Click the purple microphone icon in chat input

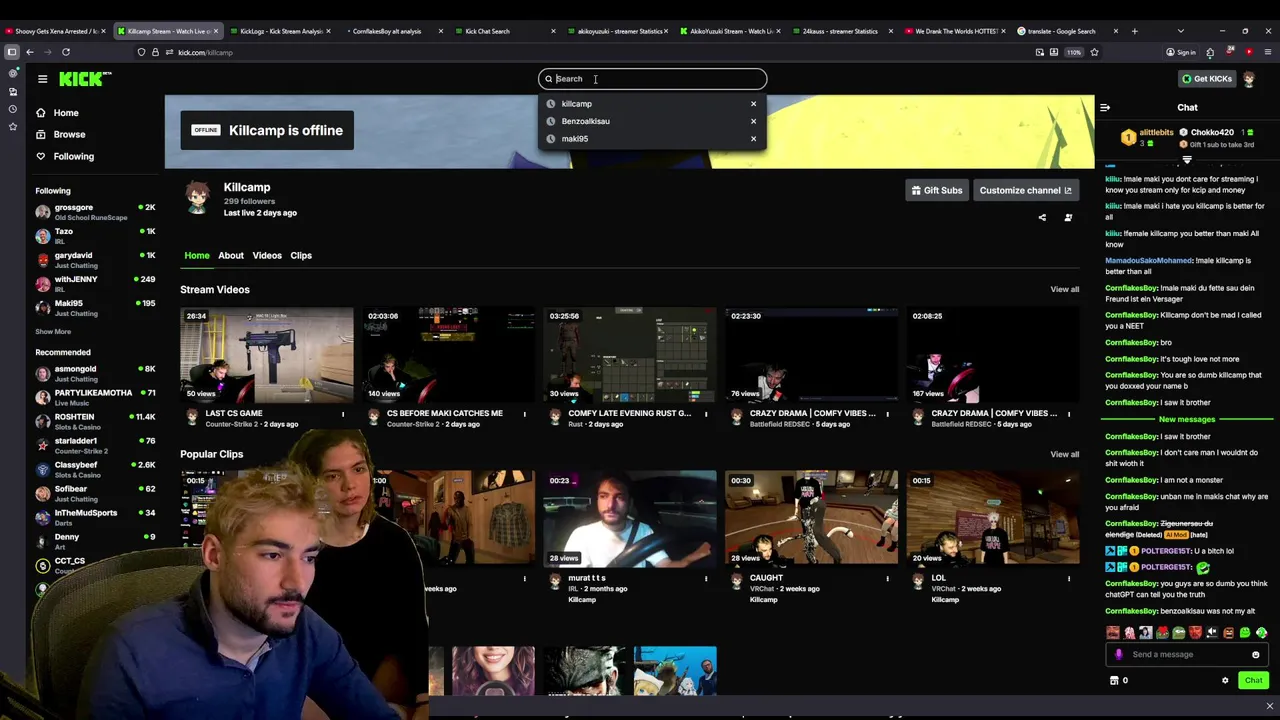(x=1119, y=655)
